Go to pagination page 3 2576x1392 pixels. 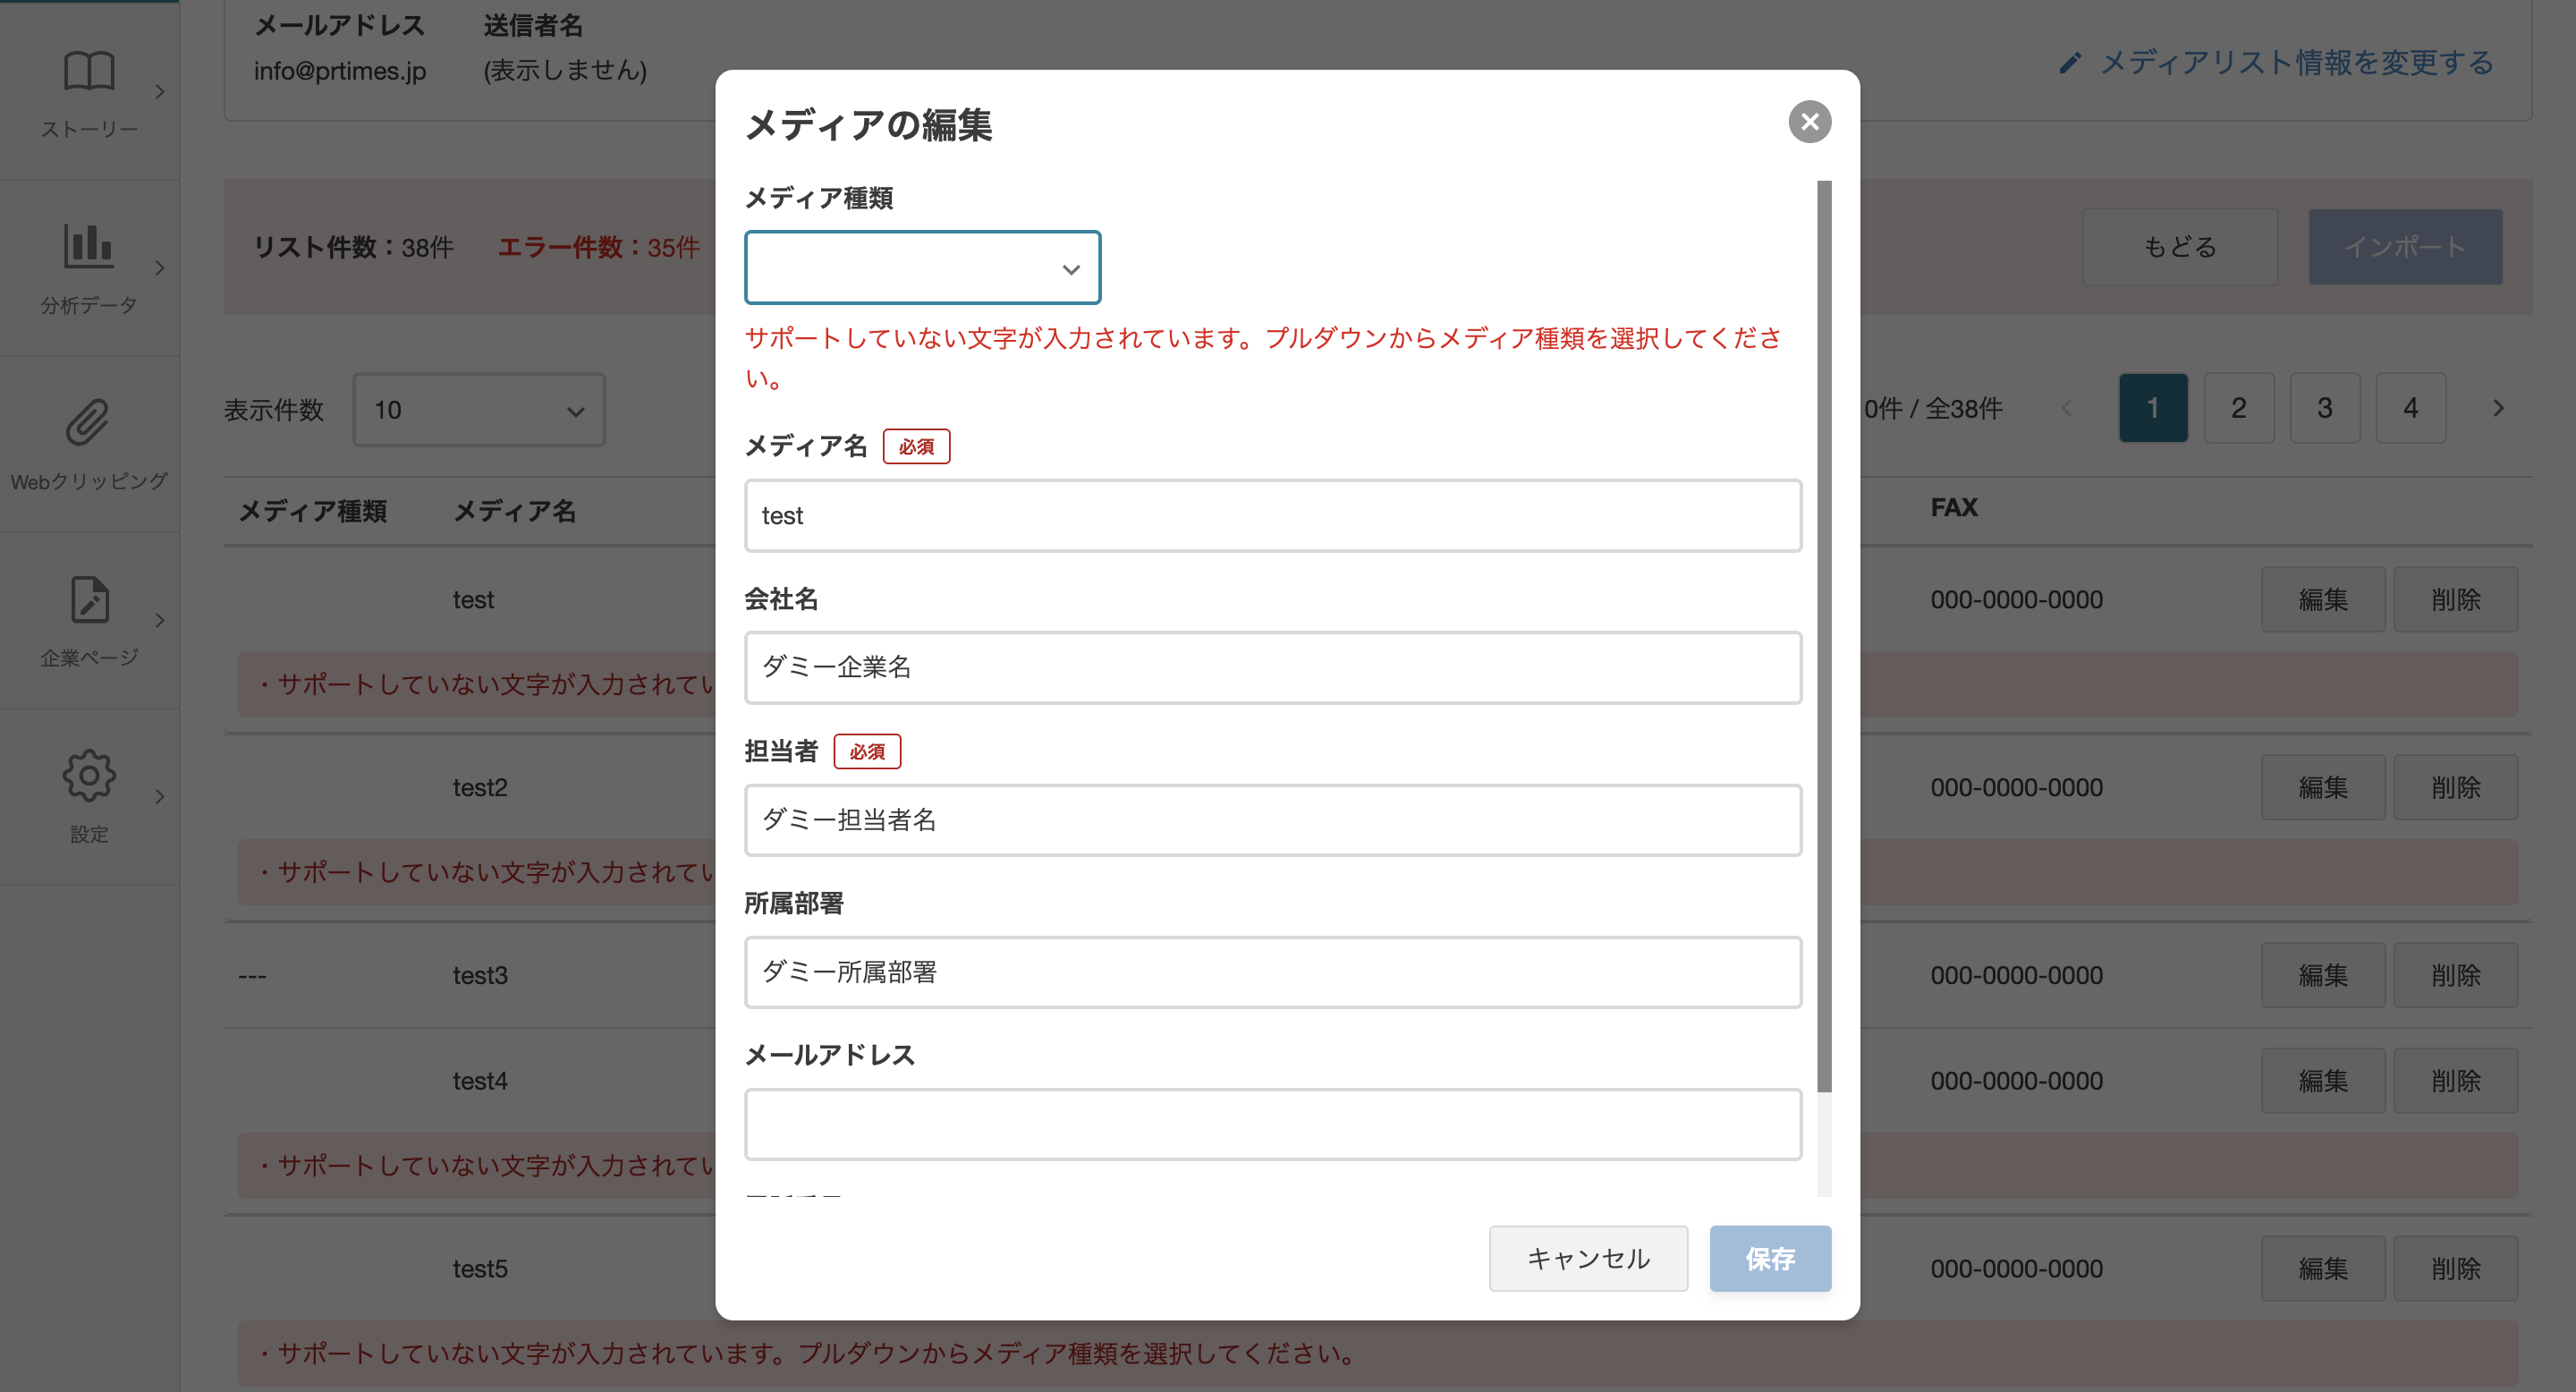pos(2325,408)
